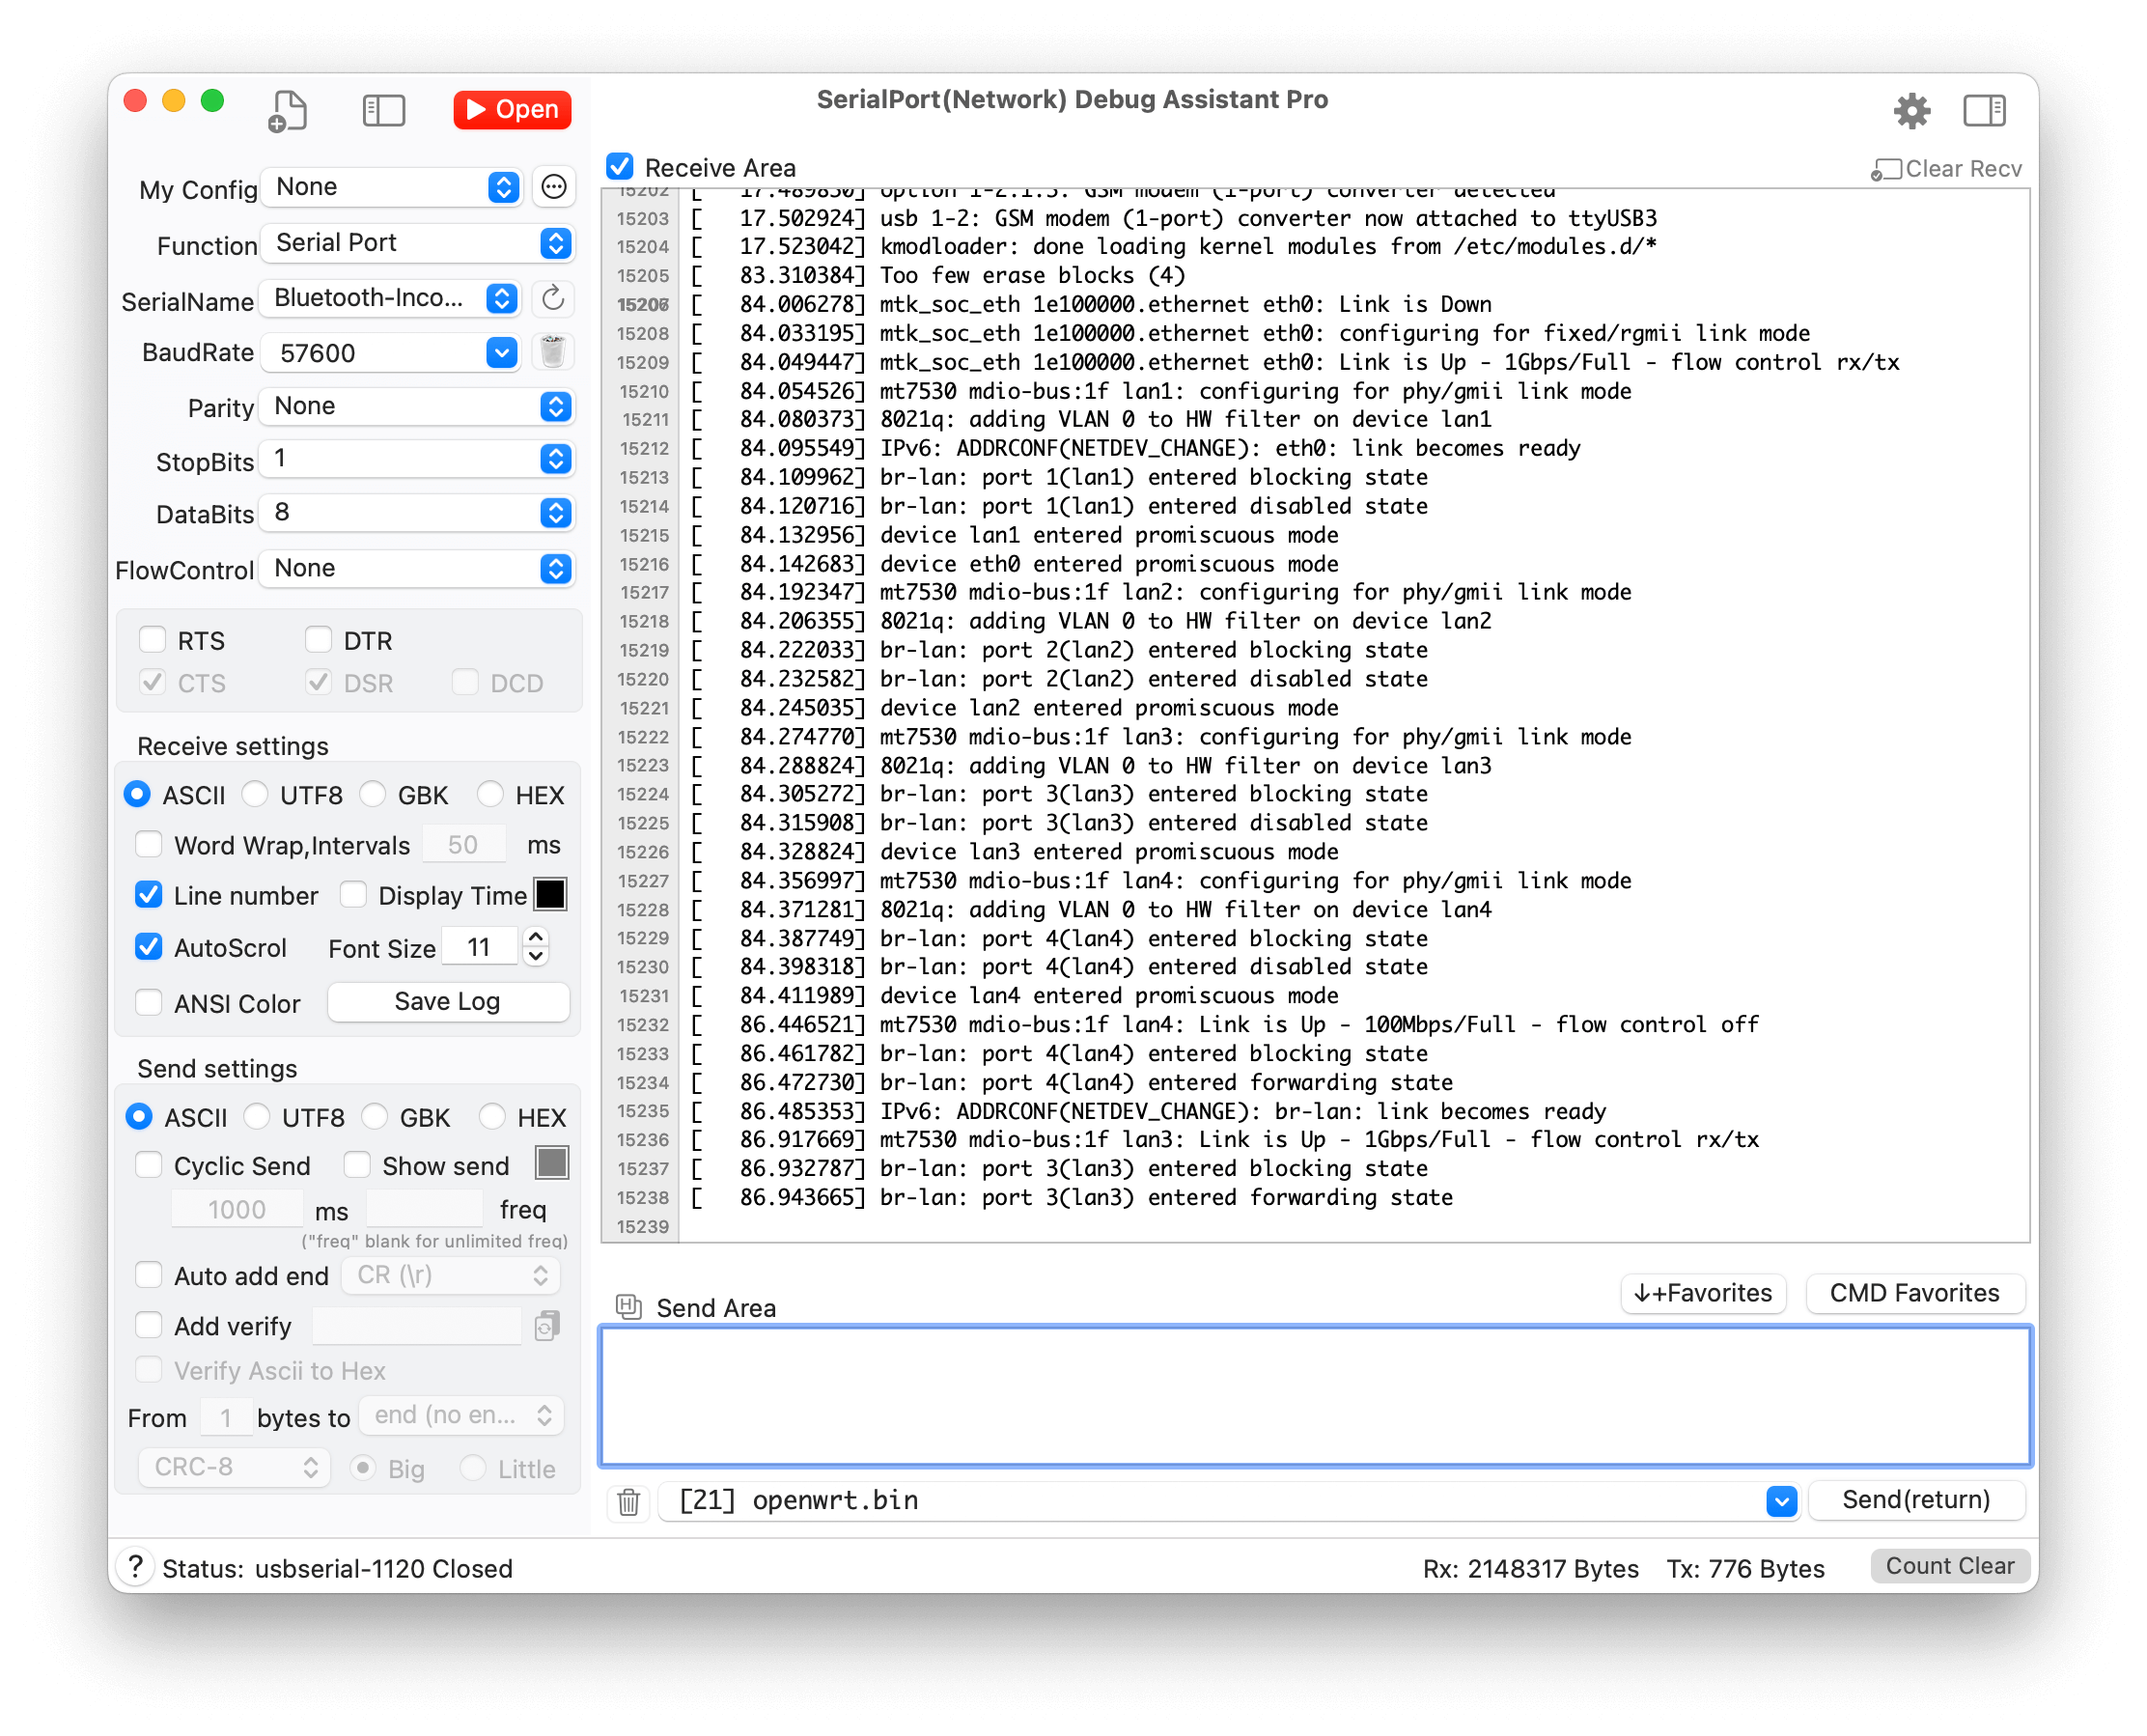The width and height of the screenshot is (2147, 1736).
Task: Click the ↓+Favorites button
Action: (1702, 1293)
